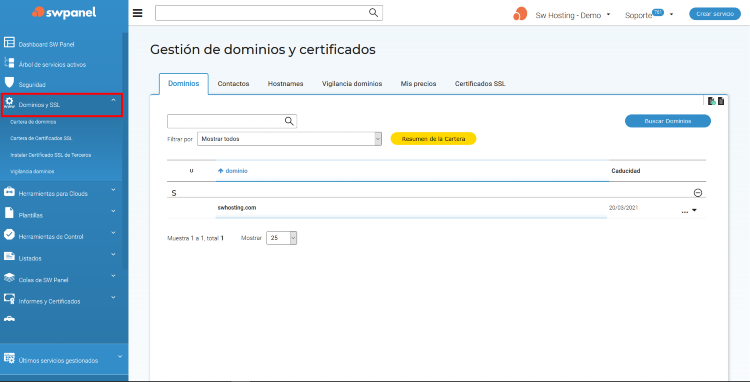Open the Soporte dropdown arrow
Viewport: 750px width, 382px height.
tap(671, 14)
